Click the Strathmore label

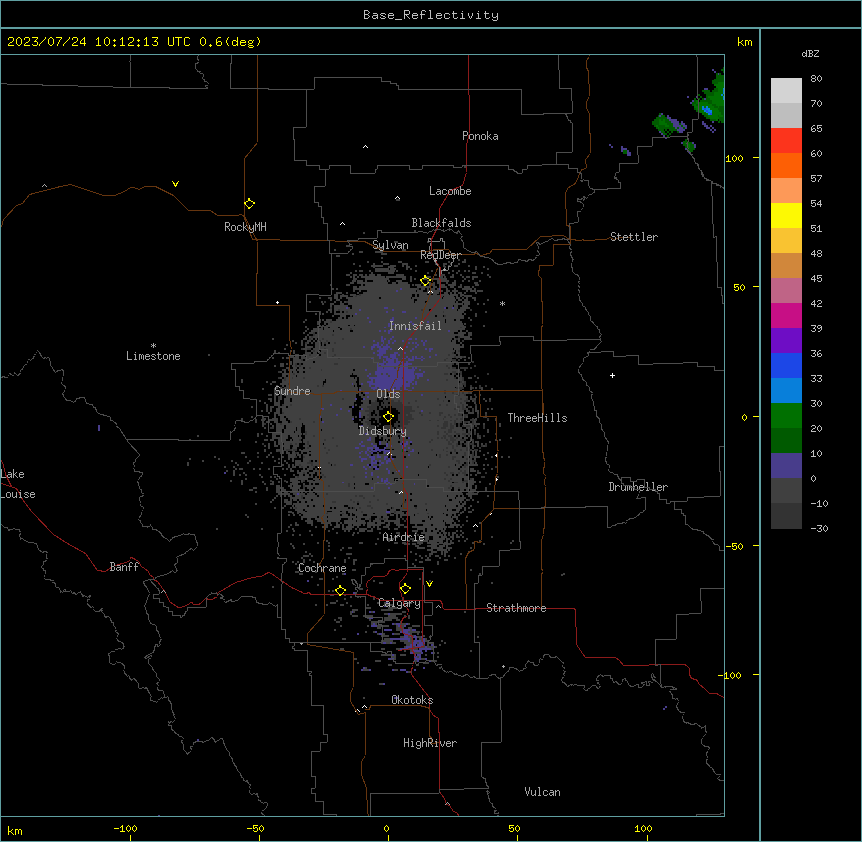516,608
